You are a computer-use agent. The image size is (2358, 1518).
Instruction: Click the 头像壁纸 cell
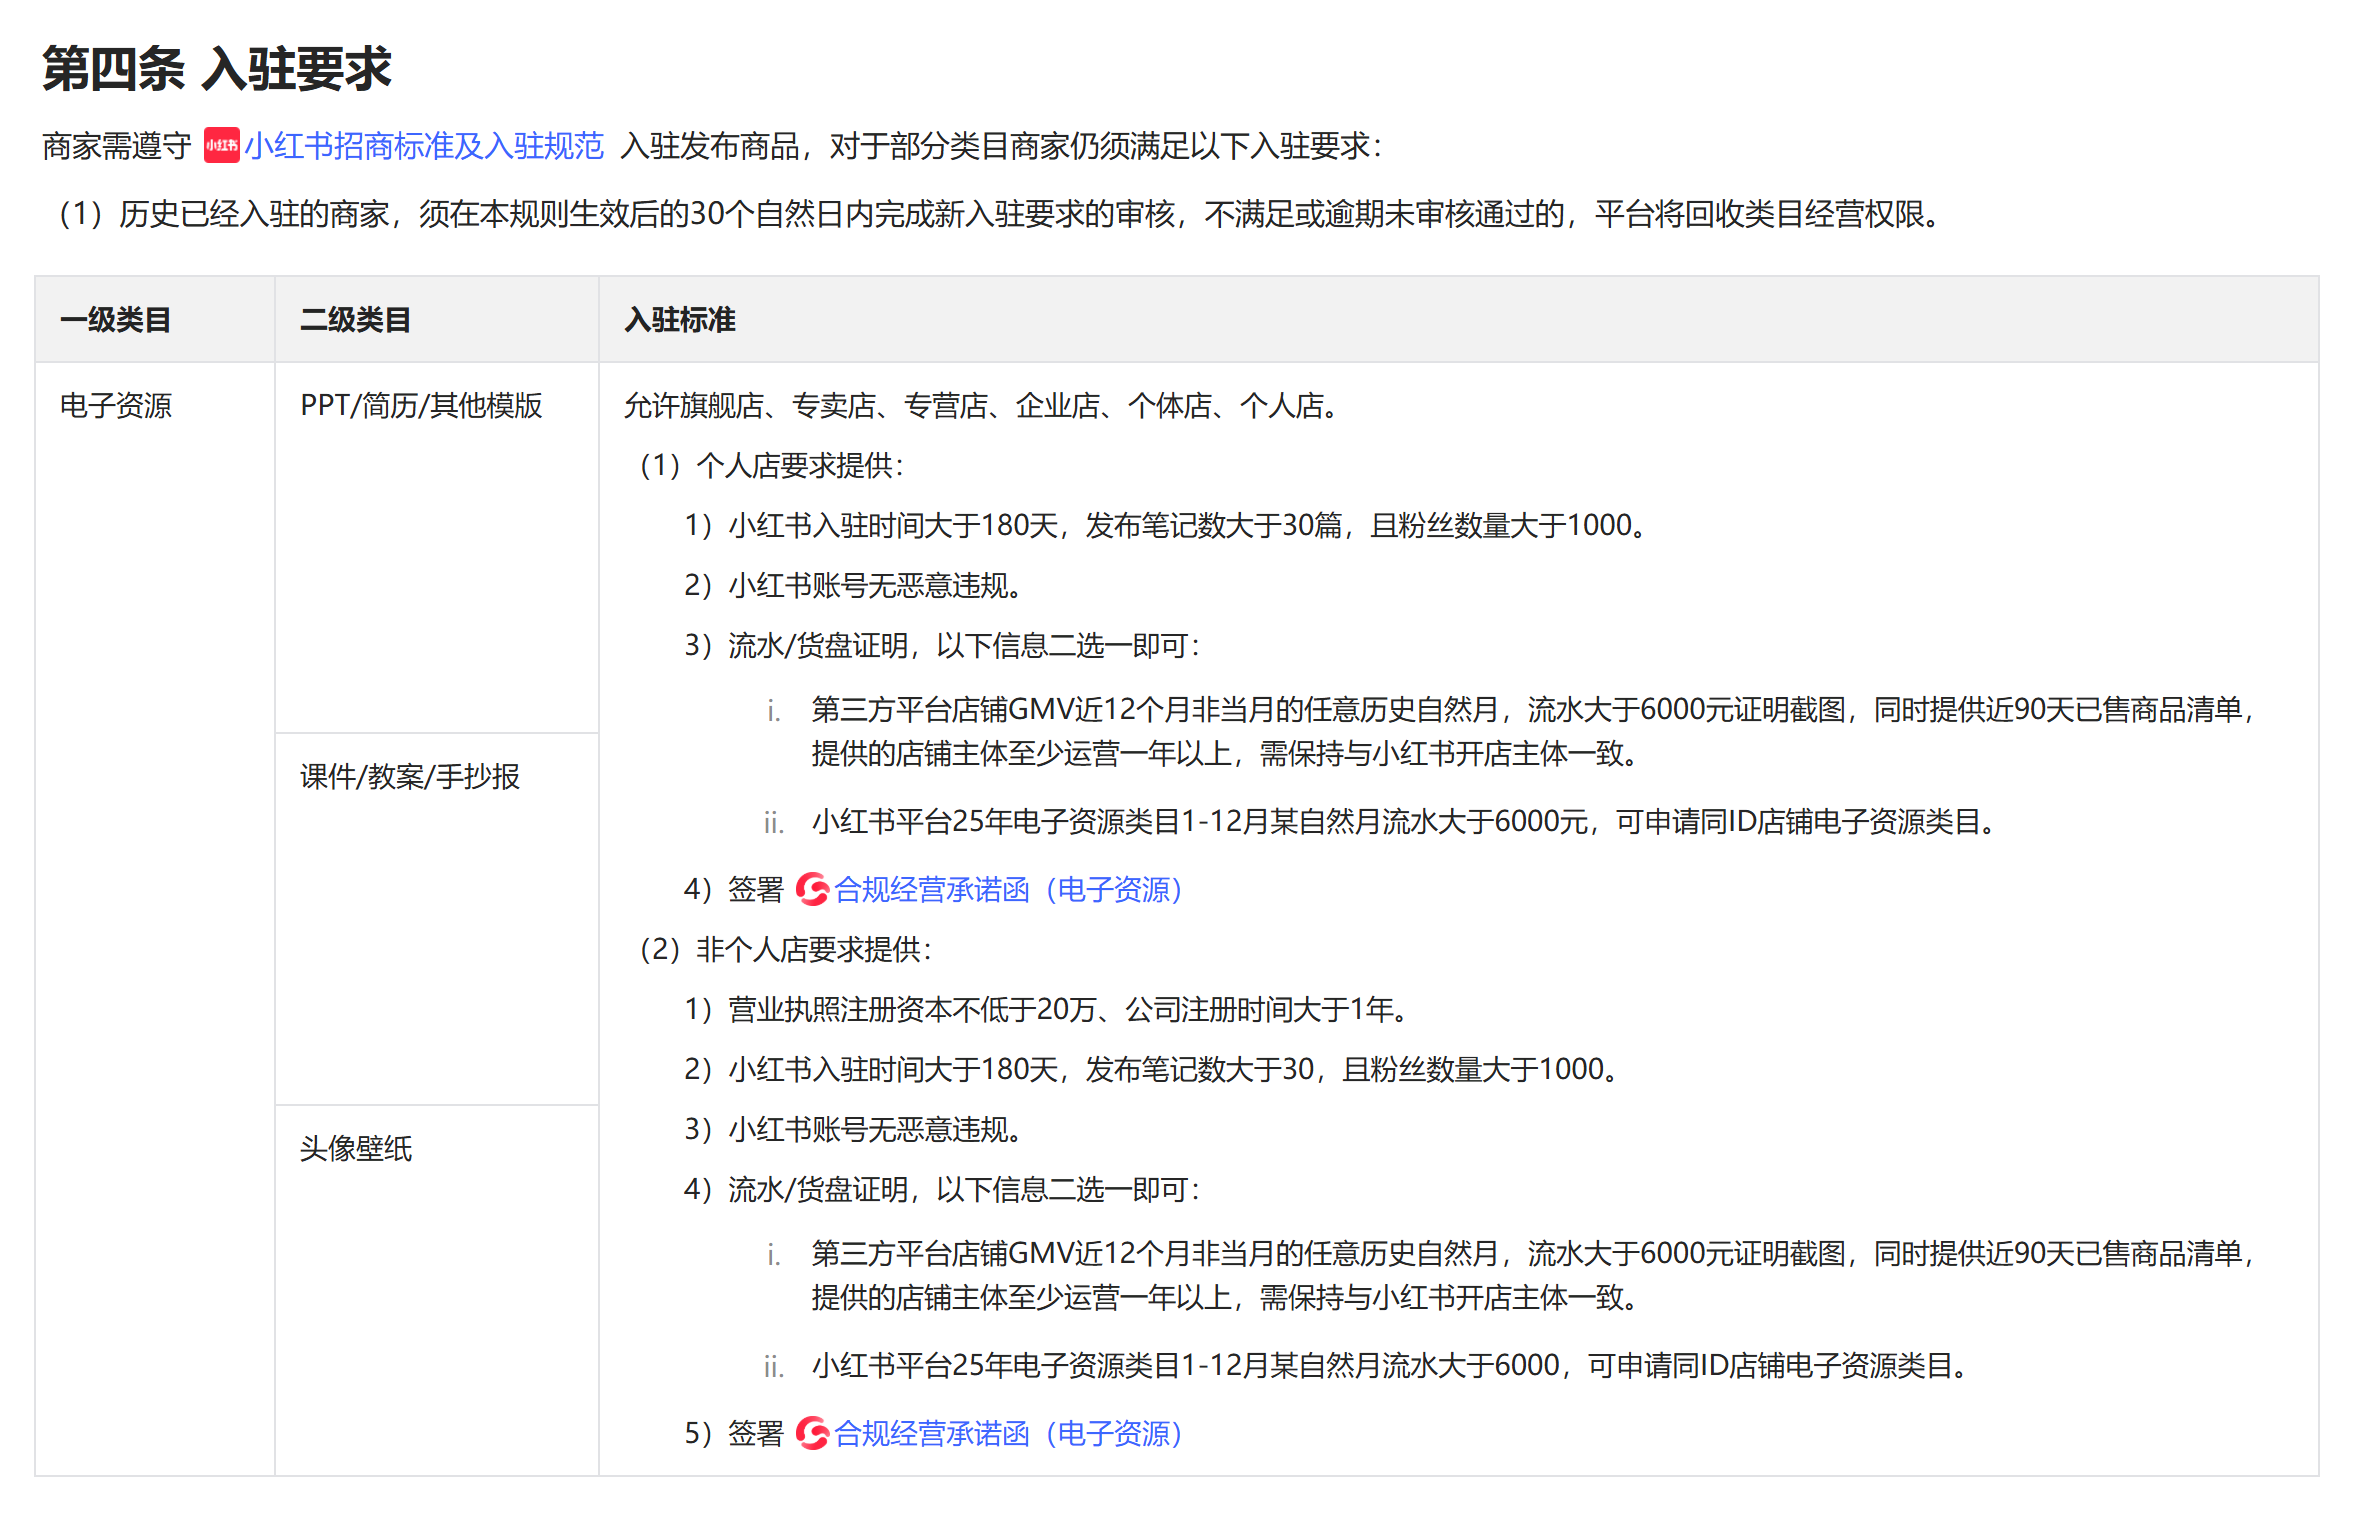[x=355, y=1148]
